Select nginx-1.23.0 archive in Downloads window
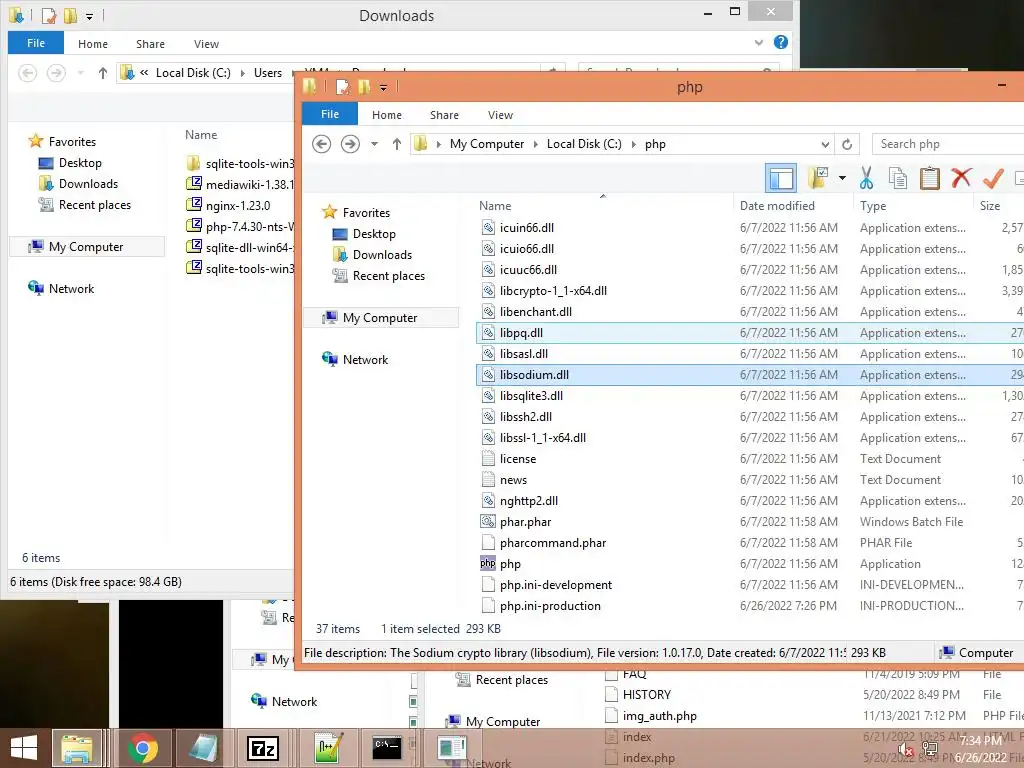The width and height of the screenshot is (1024, 768). [x=238, y=206]
